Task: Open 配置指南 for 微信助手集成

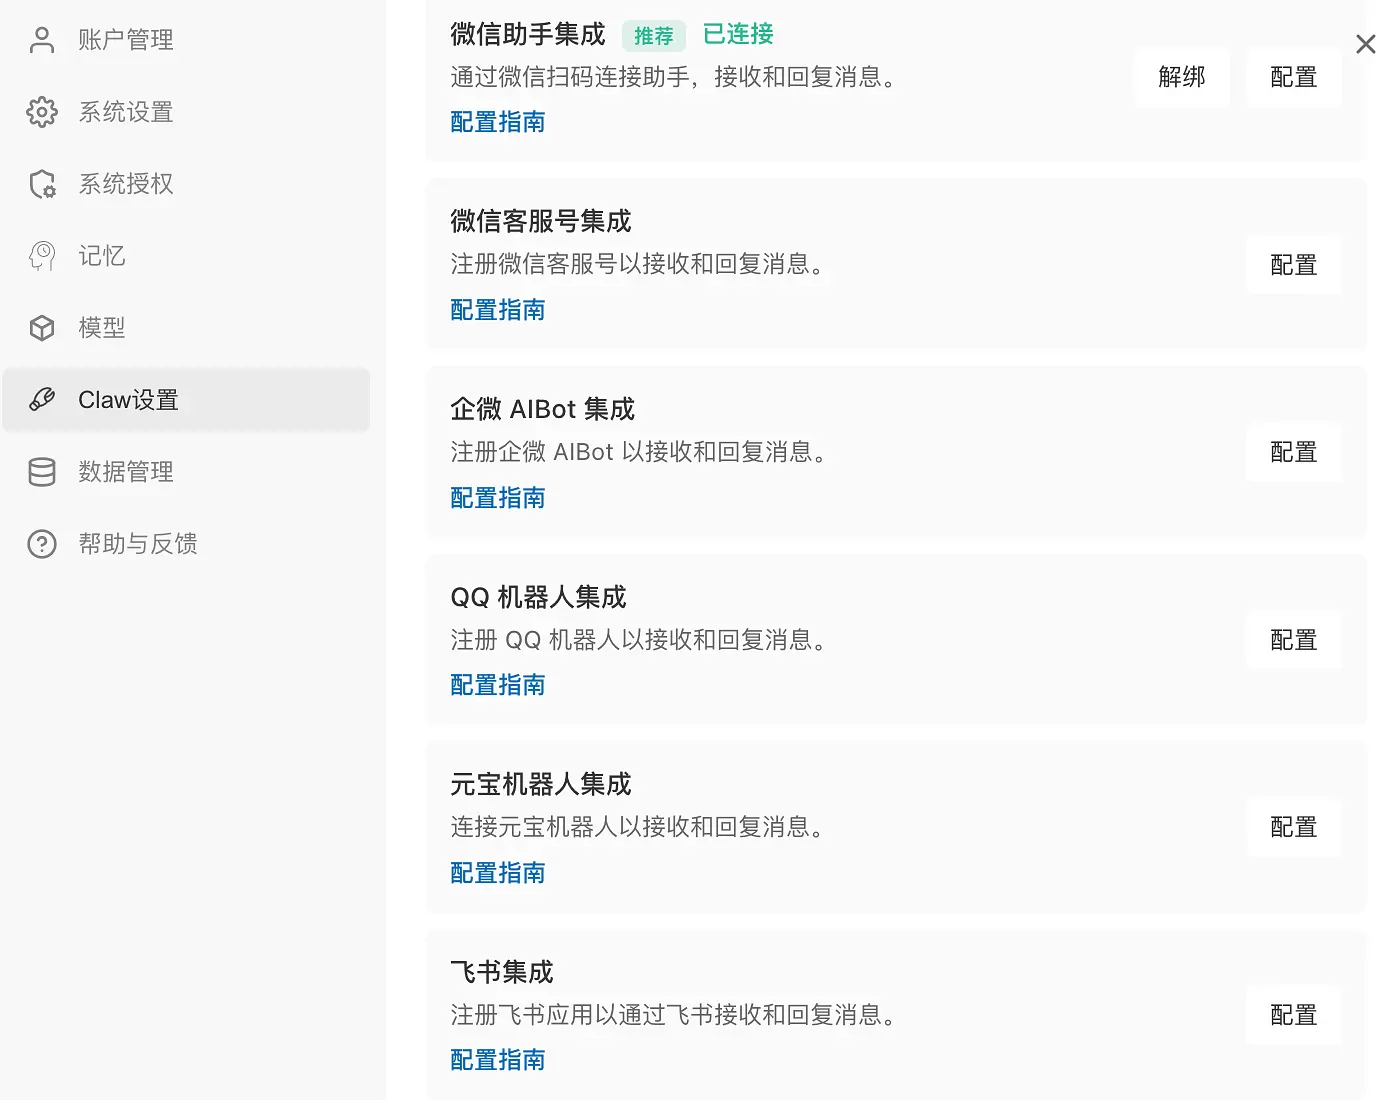Action: click(x=498, y=122)
